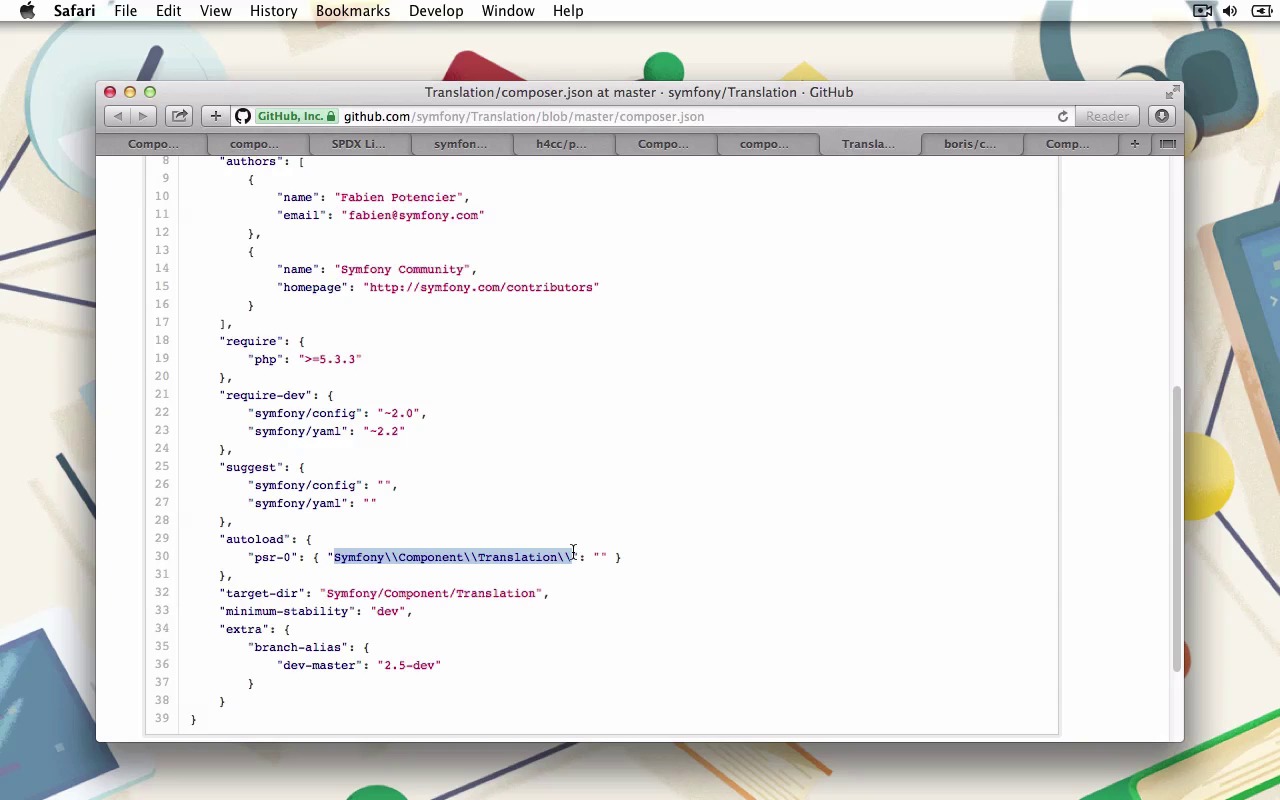This screenshot has width=1280, height=800.
Task: Click the "Symfony Community" name value
Action: pos(403,269)
